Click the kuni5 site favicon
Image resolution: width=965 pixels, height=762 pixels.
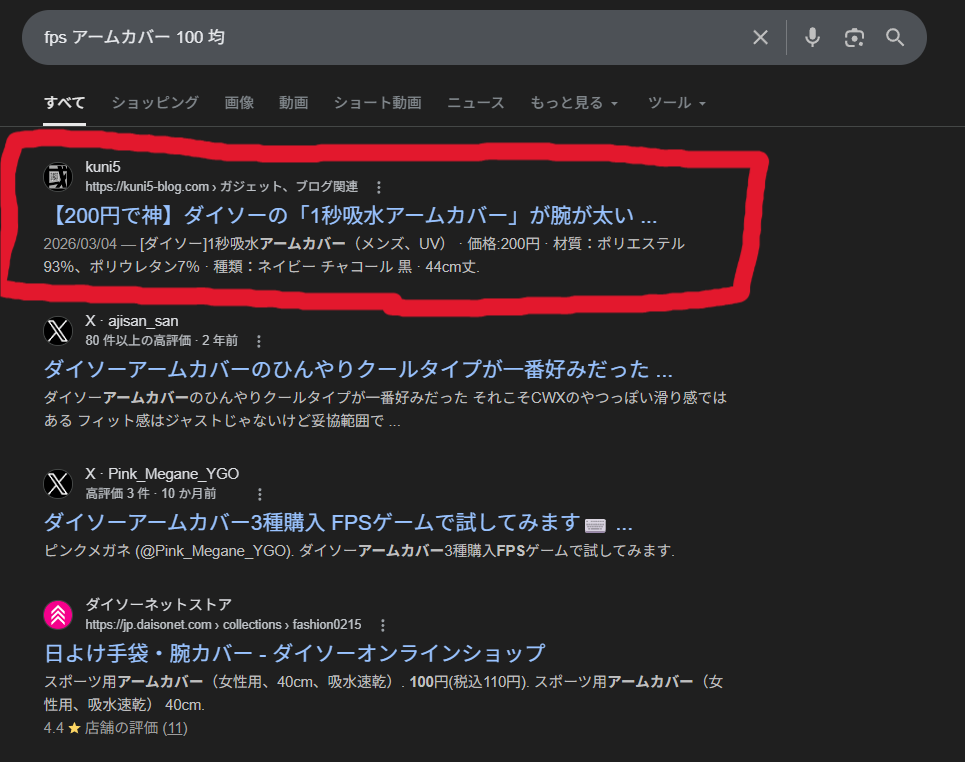click(58, 177)
